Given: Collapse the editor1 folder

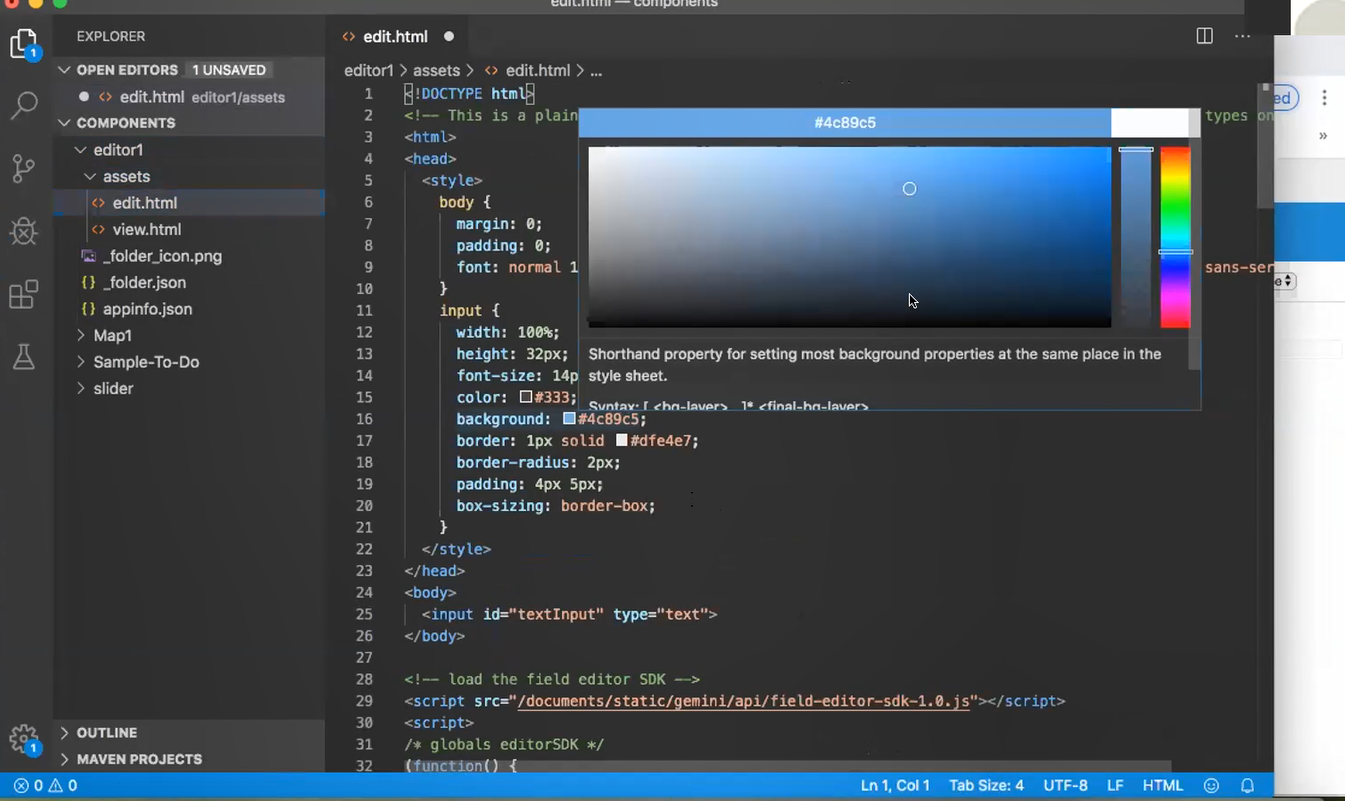Looking at the screenshot, I should [118, 150].
